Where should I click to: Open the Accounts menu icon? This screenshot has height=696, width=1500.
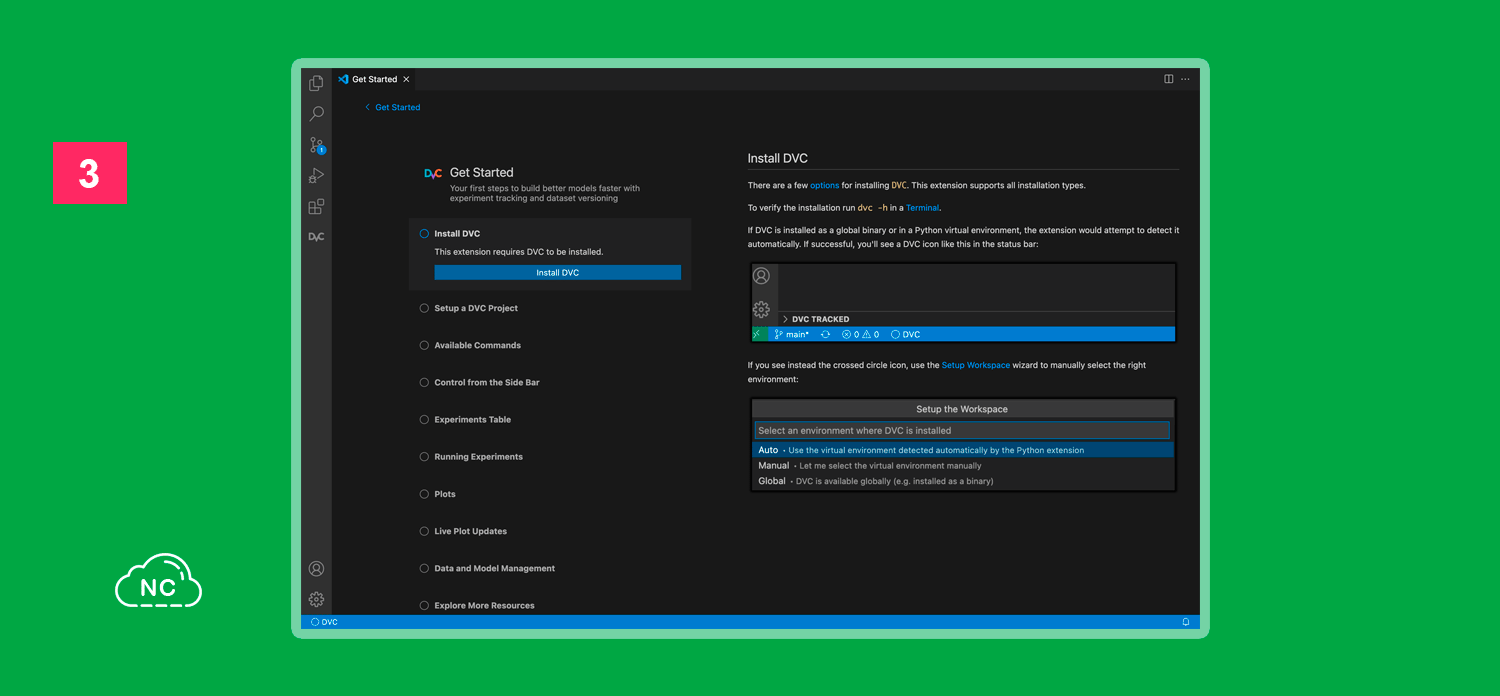[316, 569]
